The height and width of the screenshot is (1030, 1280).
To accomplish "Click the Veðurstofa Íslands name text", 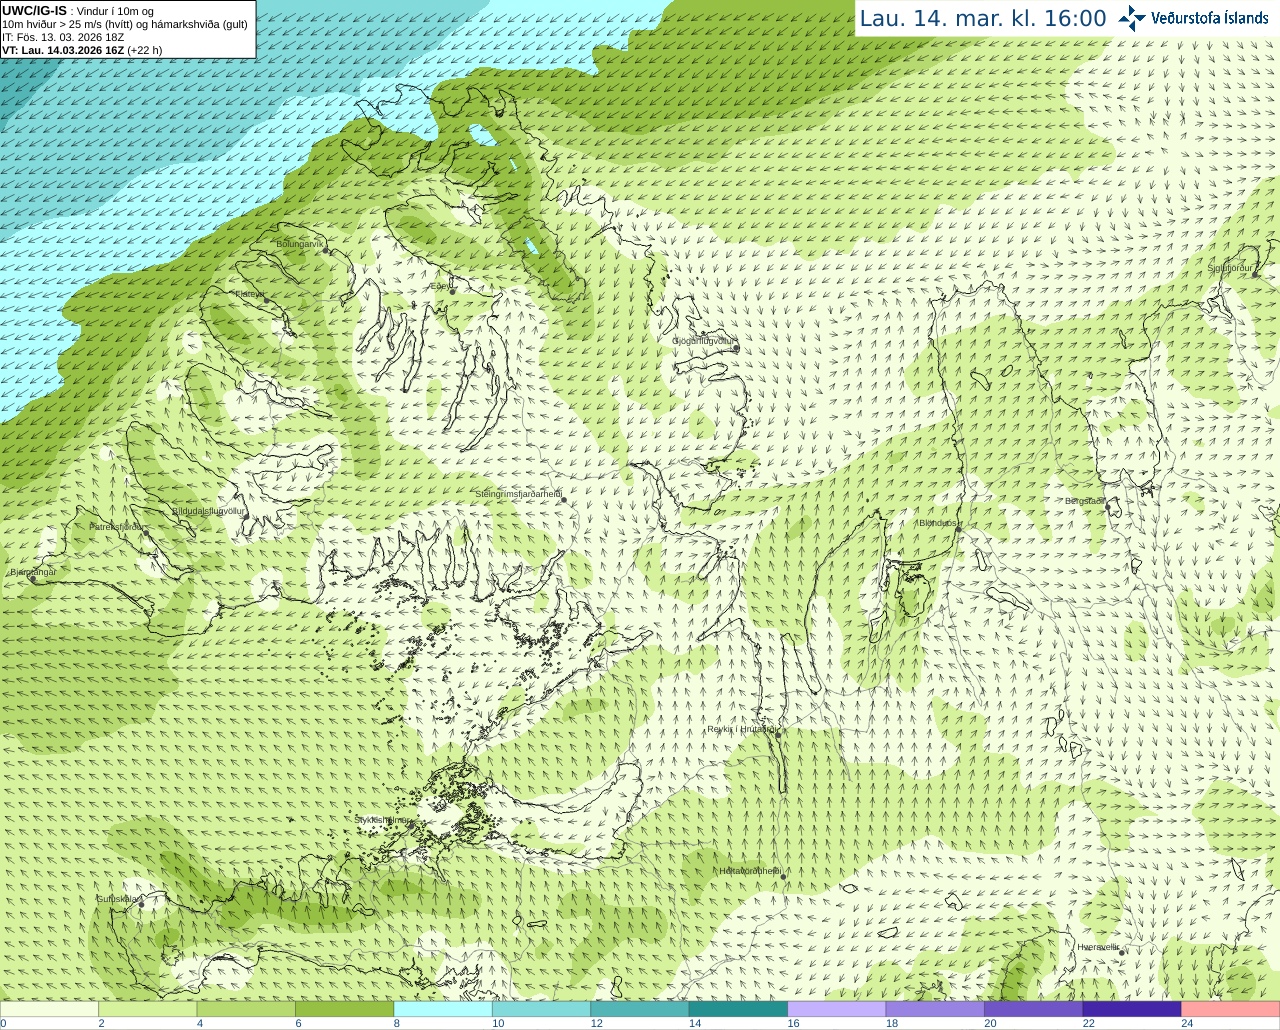I will [1210, 17].
